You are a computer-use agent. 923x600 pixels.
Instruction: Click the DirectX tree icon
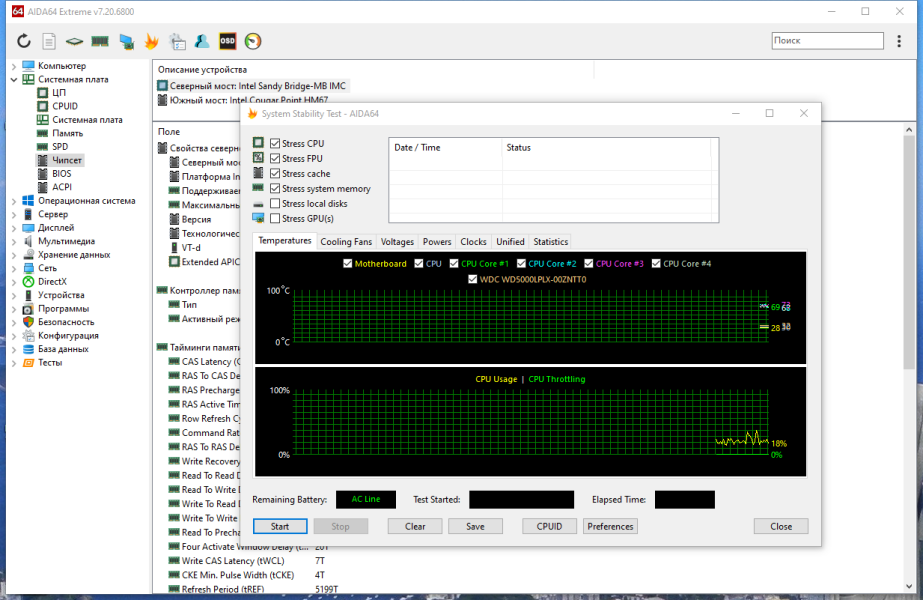(x=28, y=281)
